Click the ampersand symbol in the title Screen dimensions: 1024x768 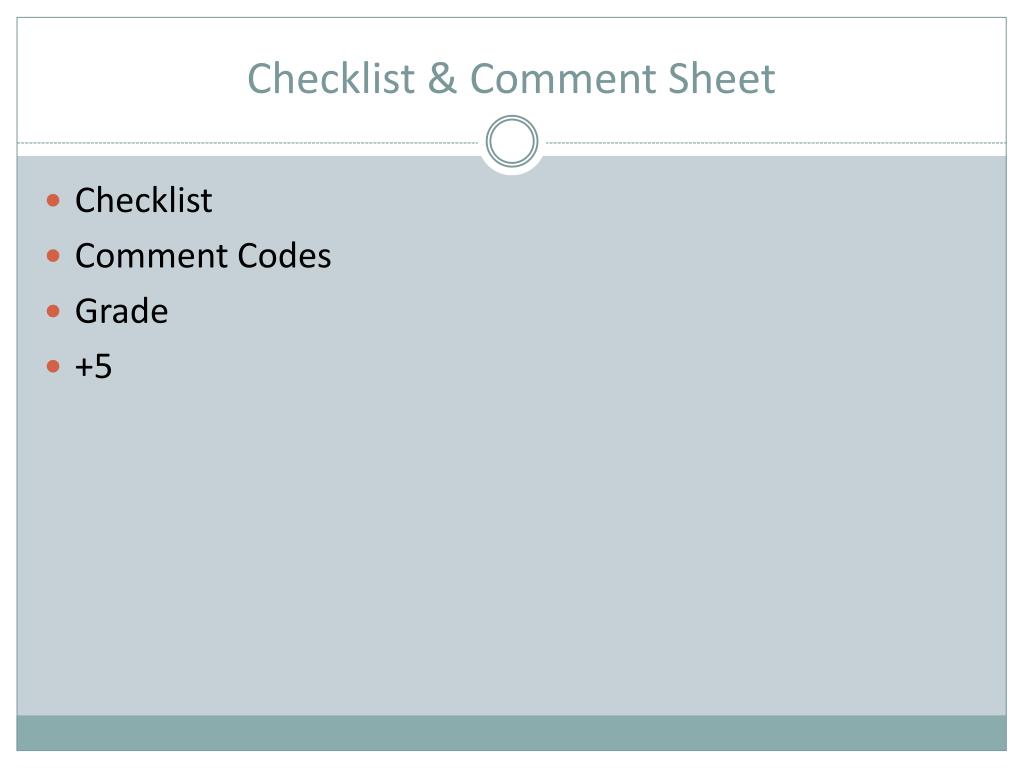(442, 78)
